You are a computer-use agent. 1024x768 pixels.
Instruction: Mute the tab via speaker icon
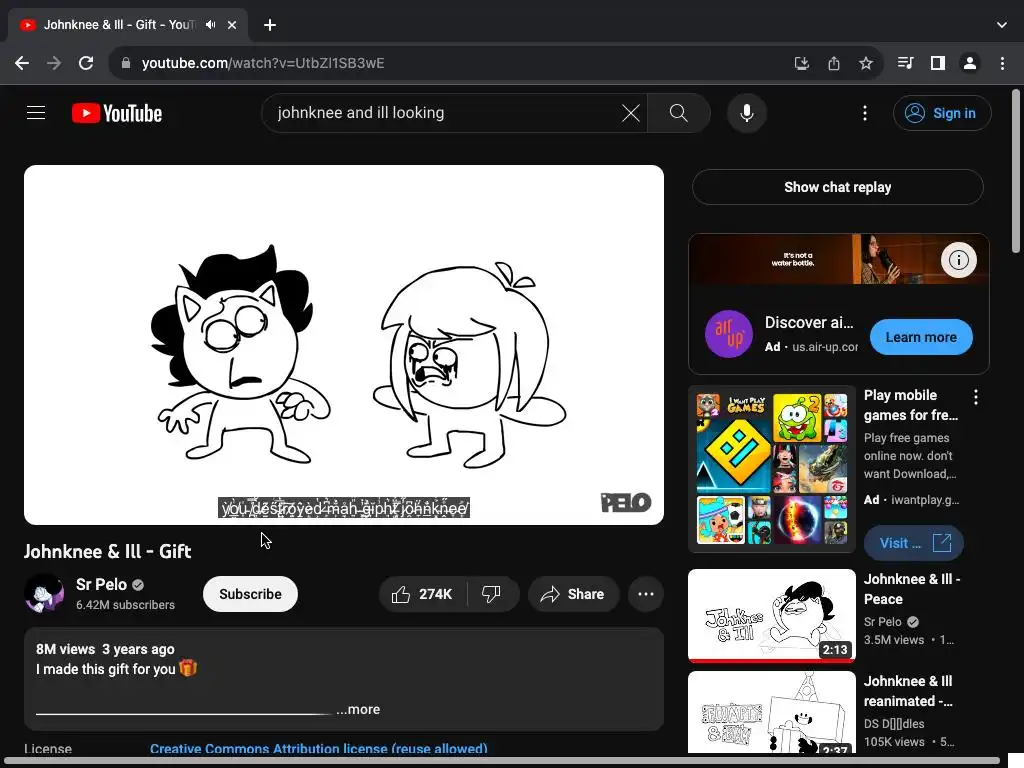pos(210,25)
